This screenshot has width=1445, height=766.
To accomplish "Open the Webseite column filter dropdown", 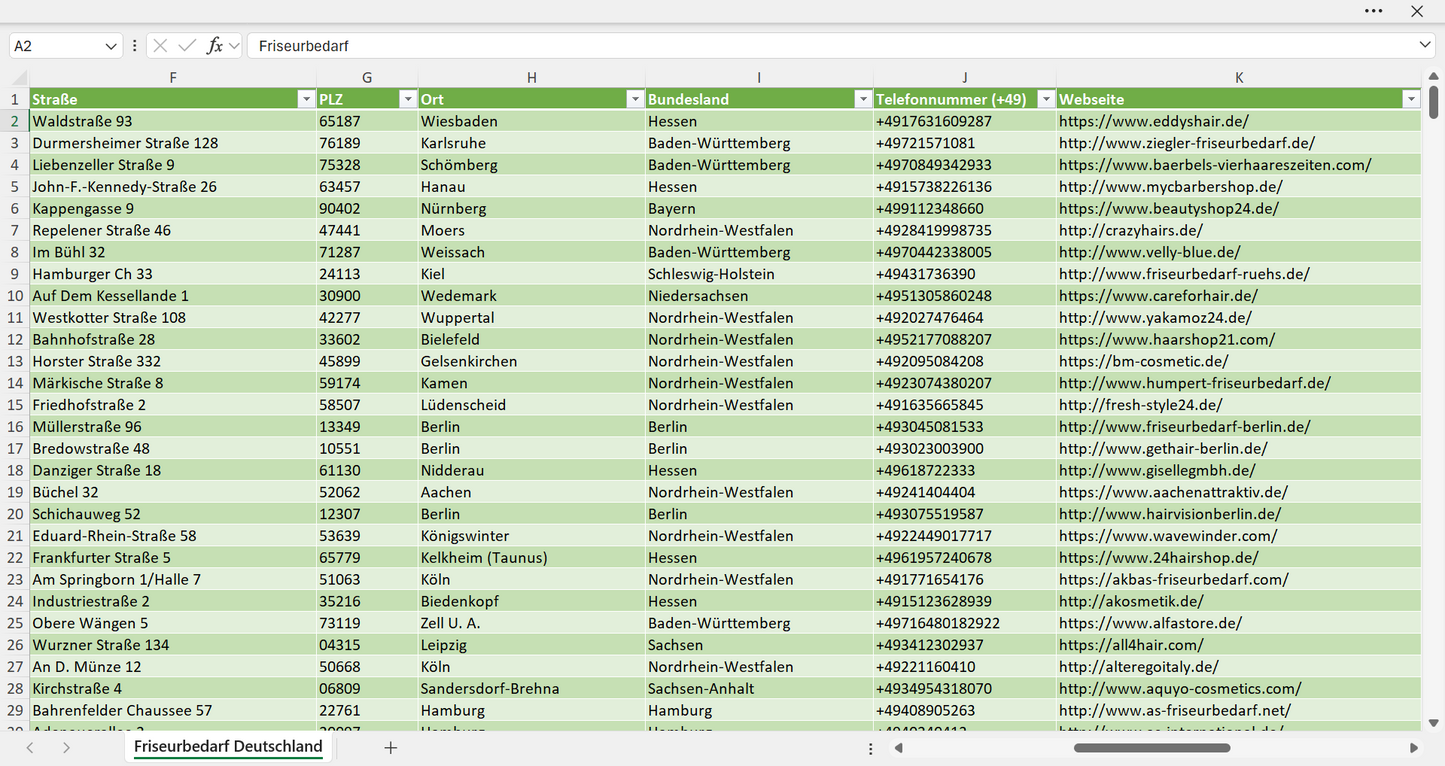I will click(x=1410, y=99).
